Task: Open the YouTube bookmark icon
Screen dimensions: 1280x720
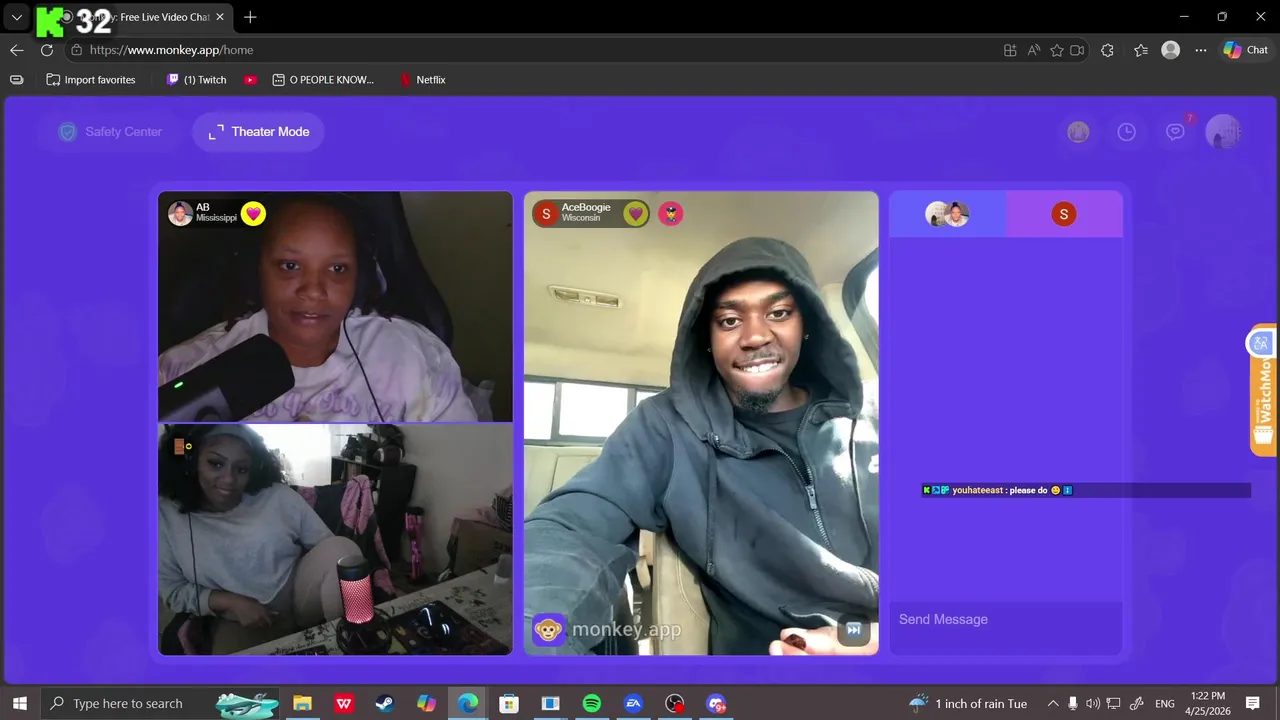Action: (x=250, y=80)
